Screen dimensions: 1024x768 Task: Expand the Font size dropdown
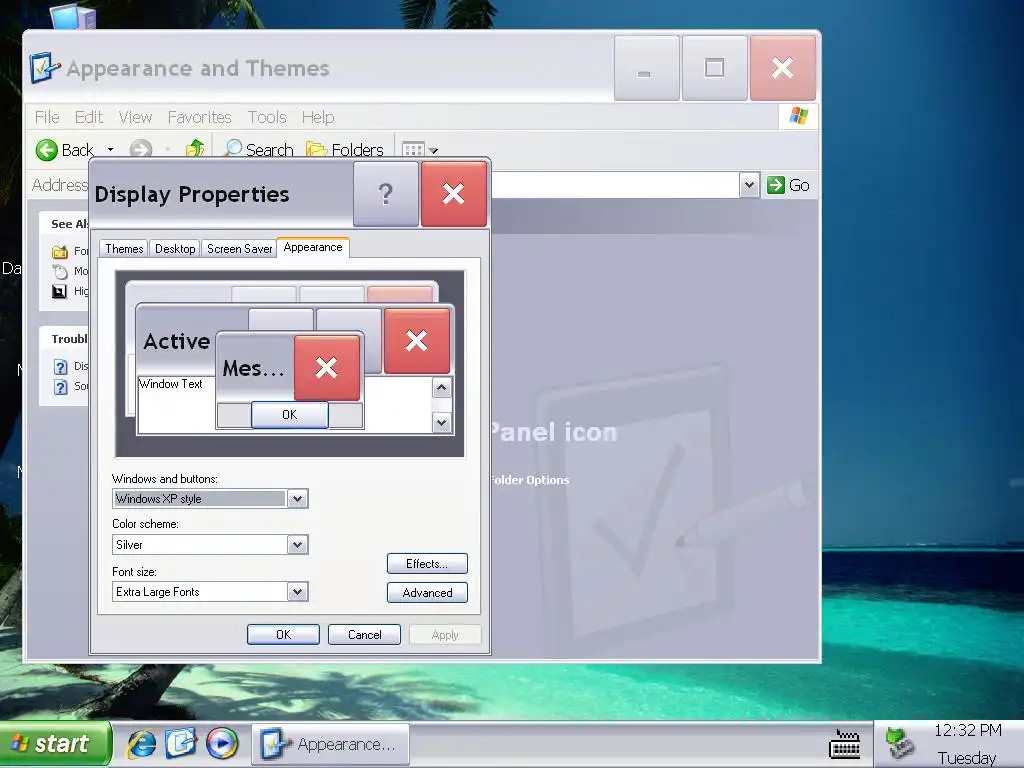297,592
